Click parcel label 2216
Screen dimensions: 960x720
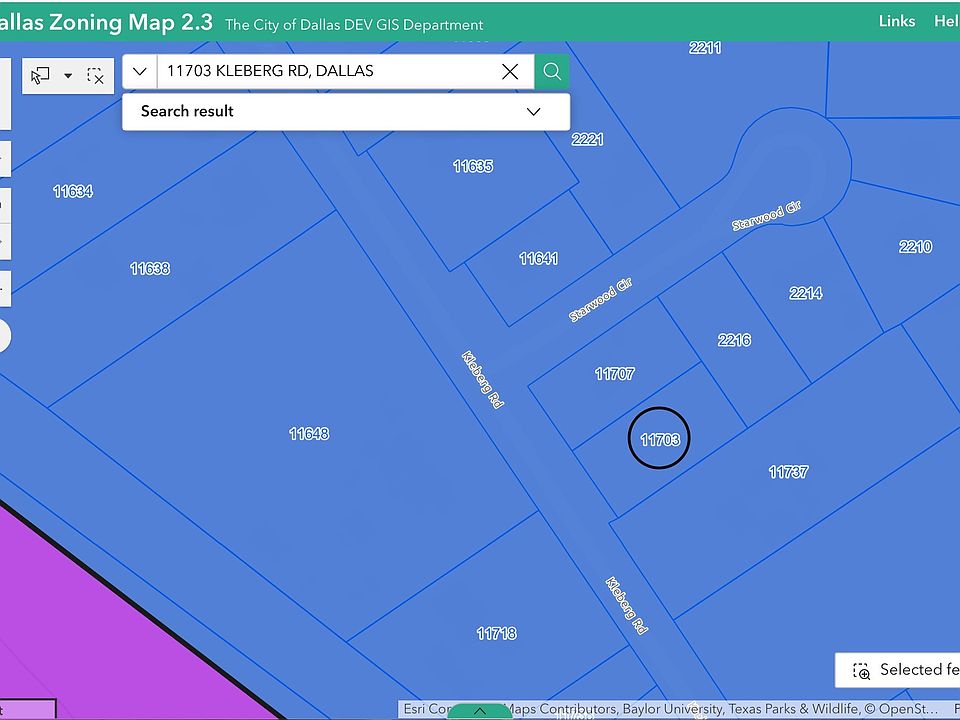pos(734,340)
